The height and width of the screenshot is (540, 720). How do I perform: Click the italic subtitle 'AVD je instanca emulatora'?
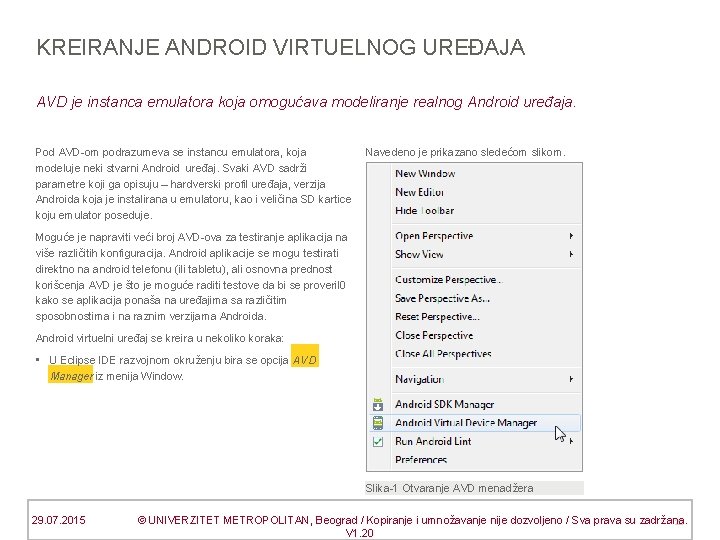tap(126, 102)
